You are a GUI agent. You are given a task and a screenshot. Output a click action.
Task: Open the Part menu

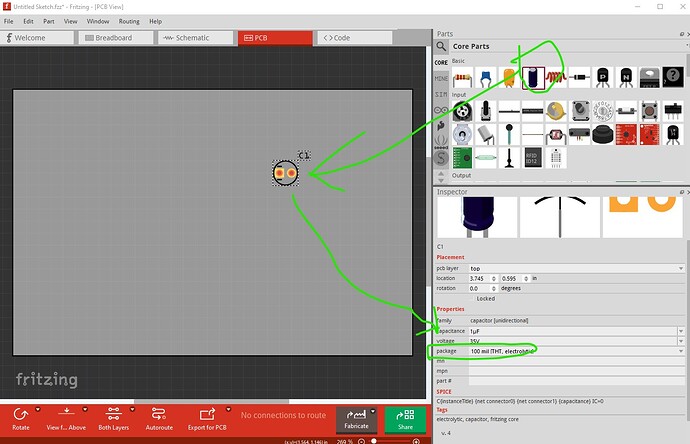(48, 21)
